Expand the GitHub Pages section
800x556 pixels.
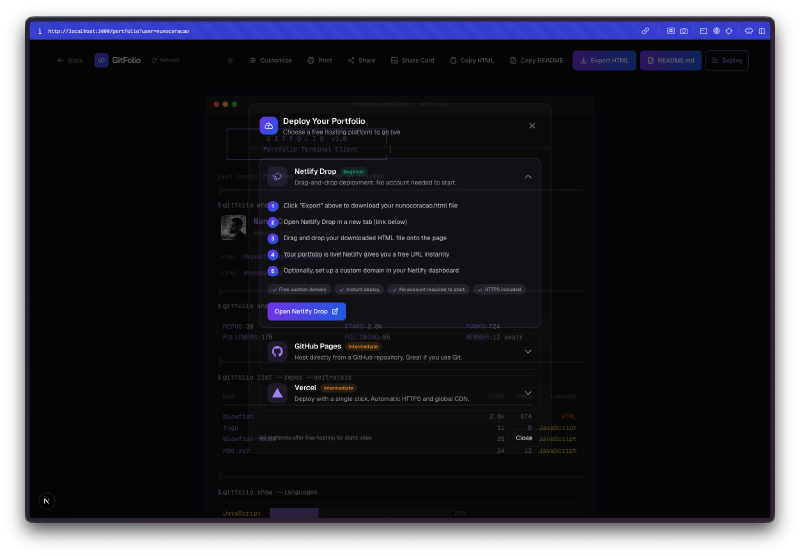pyautogui.click(x=528, y=351)
